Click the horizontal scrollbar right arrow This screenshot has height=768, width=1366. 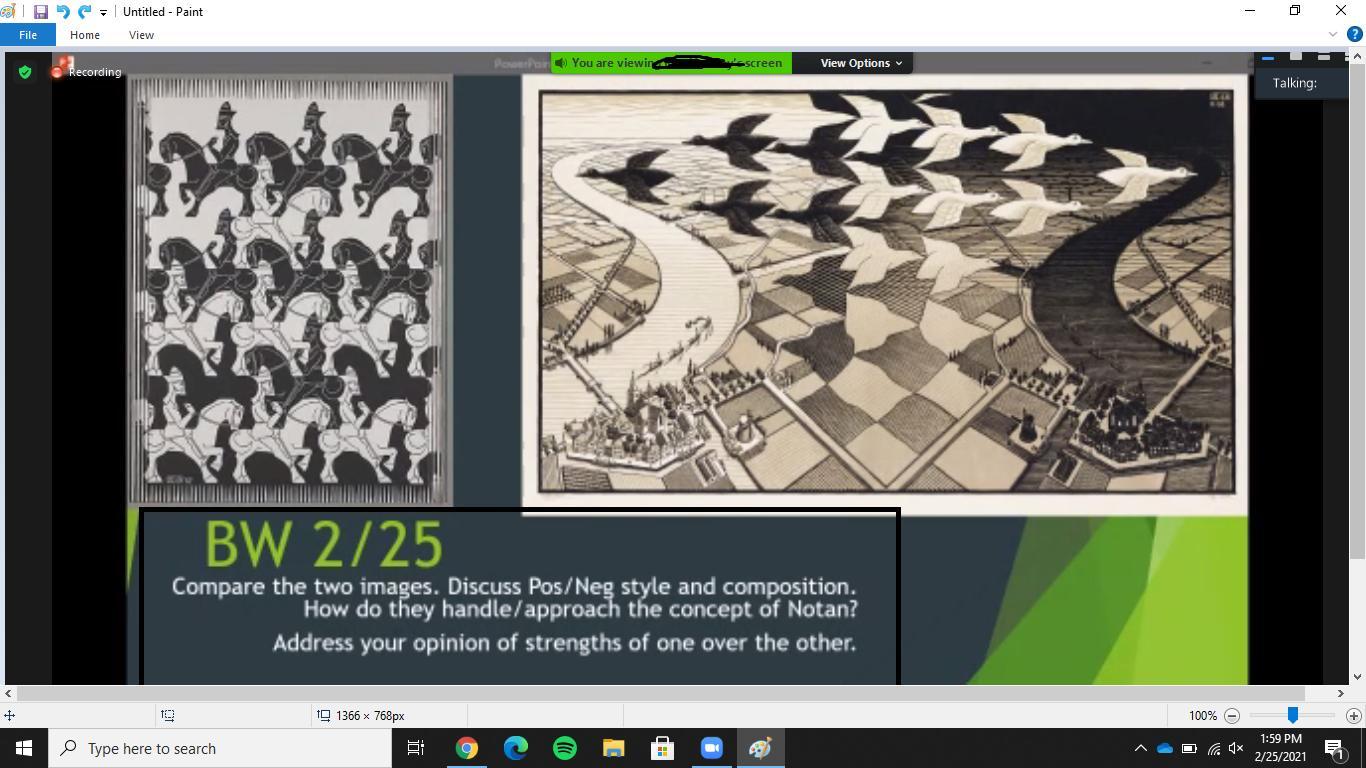(1340, 693)
